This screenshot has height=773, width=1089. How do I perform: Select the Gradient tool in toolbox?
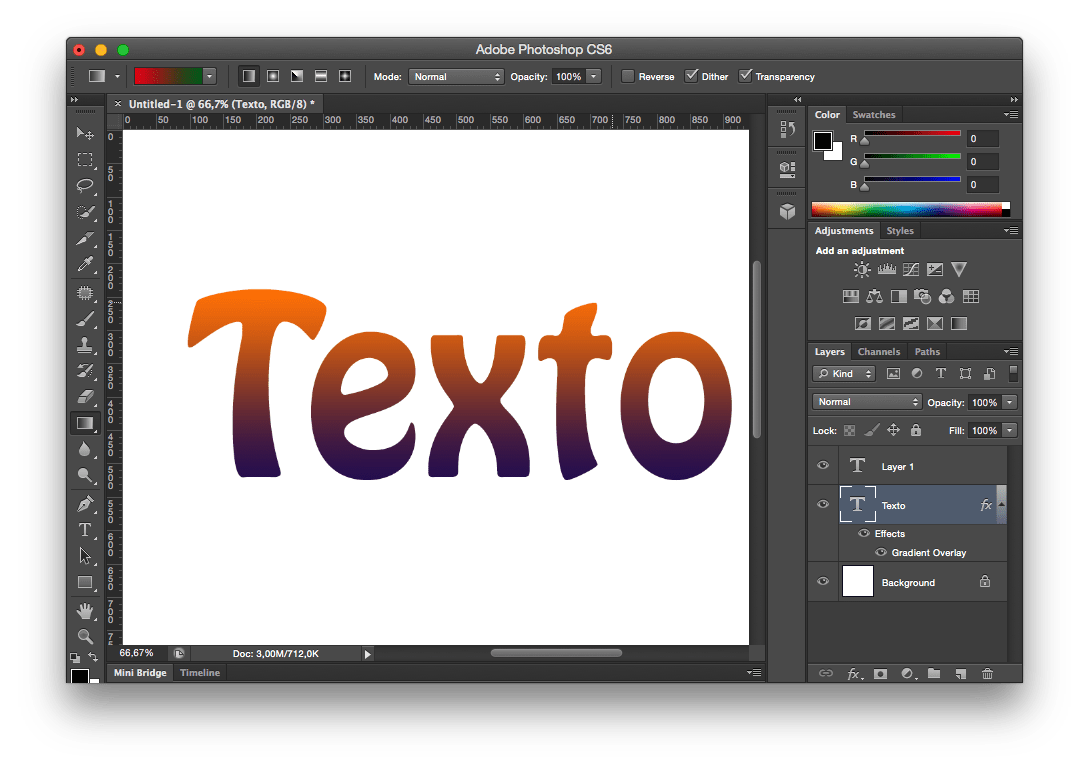pyautogui.click(x=85, y=423)
